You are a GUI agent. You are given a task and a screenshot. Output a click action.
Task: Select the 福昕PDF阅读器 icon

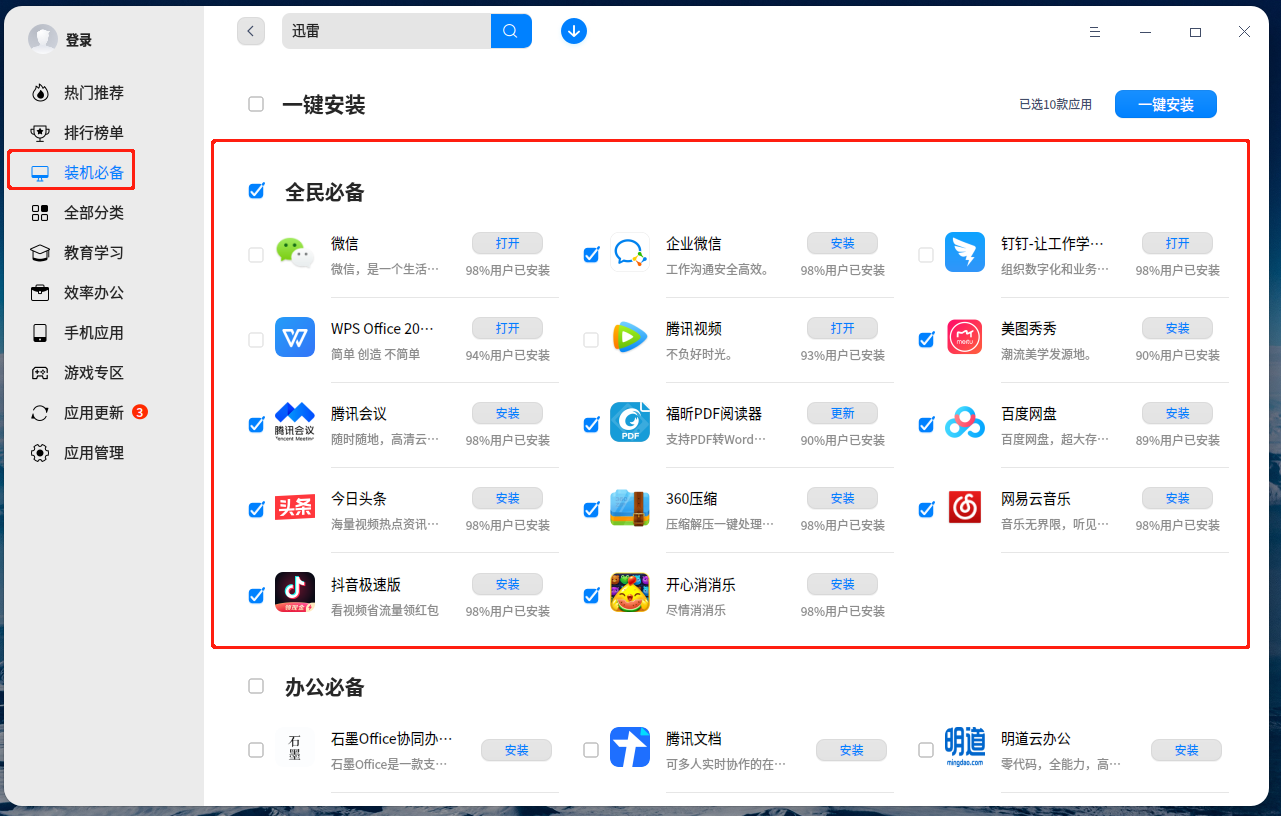[x=630, y=423]
